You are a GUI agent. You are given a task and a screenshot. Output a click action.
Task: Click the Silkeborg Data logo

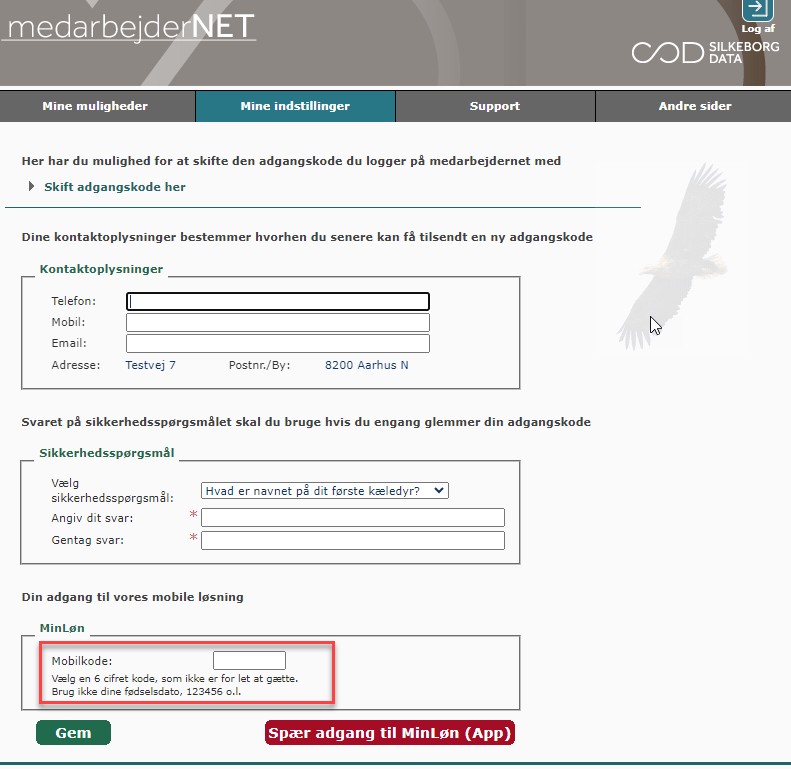pos(697,53)
